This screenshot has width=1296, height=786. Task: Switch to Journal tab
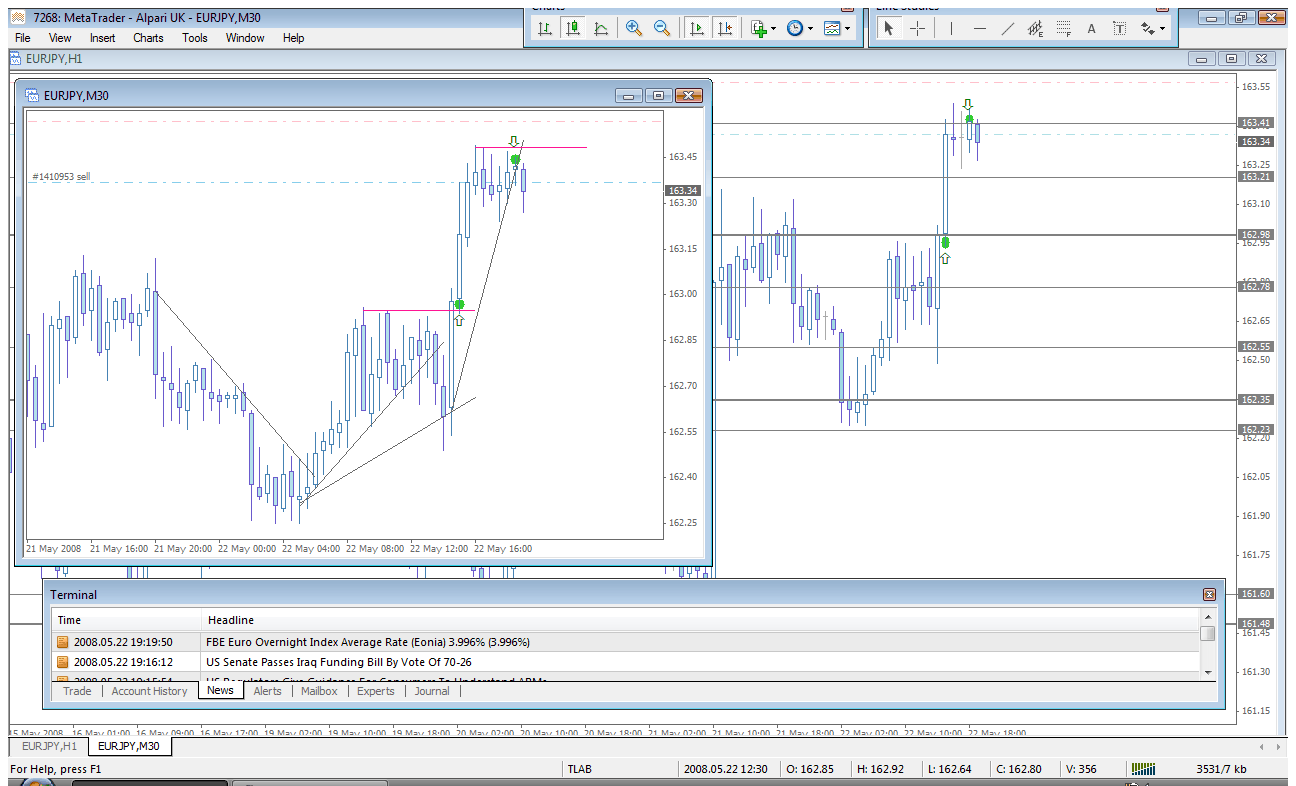[432, 691]
